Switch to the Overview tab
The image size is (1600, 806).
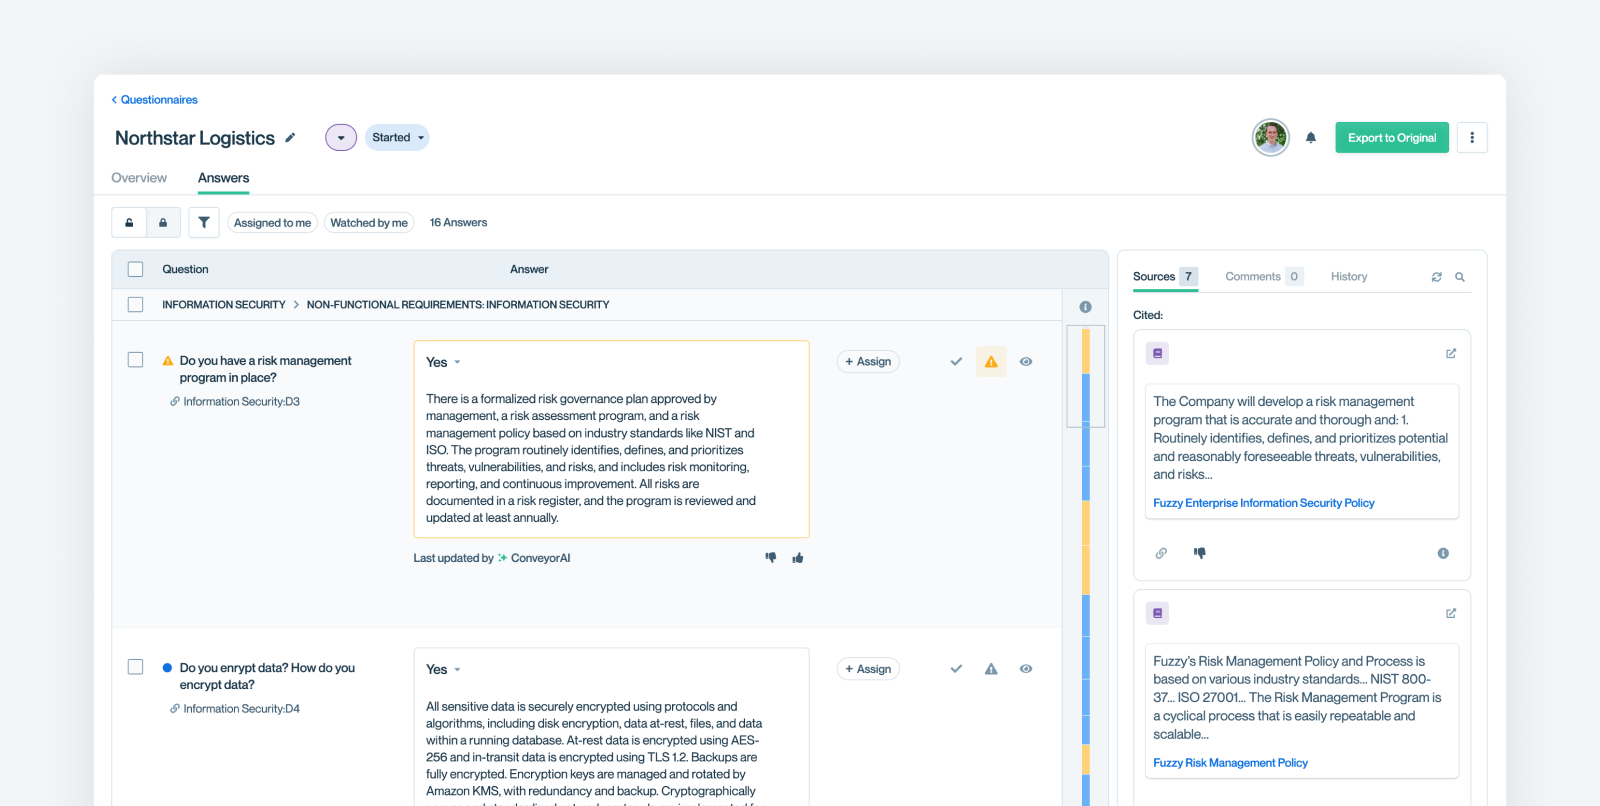tap(139, 178)
